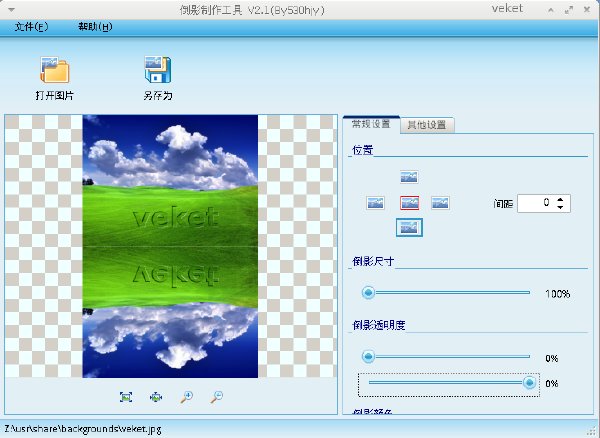The height and width of the screenshot is (438, 600).
Task: Click the red-bordered center image icon
Action: (x=409, y=203)
